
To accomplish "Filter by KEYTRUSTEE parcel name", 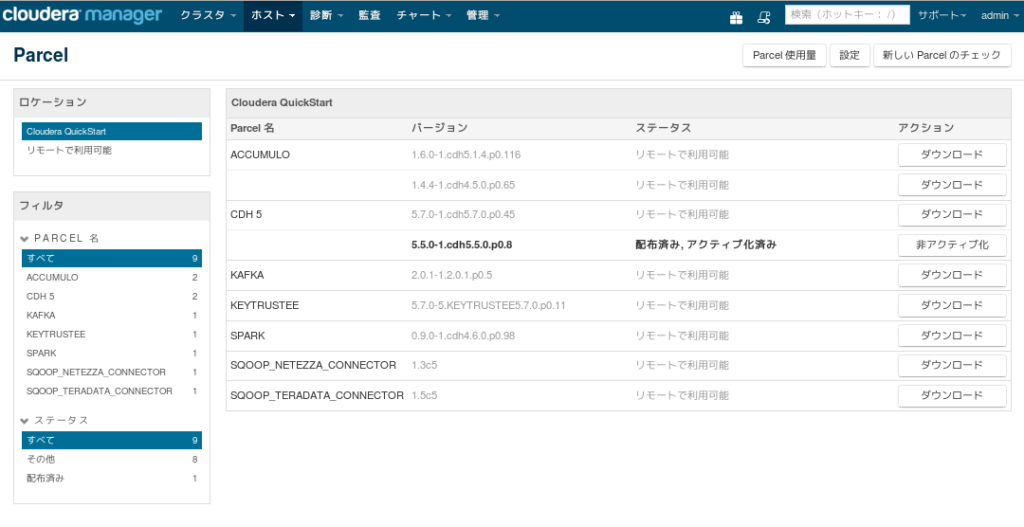I will pyautogui.click(x=112, y=334).
